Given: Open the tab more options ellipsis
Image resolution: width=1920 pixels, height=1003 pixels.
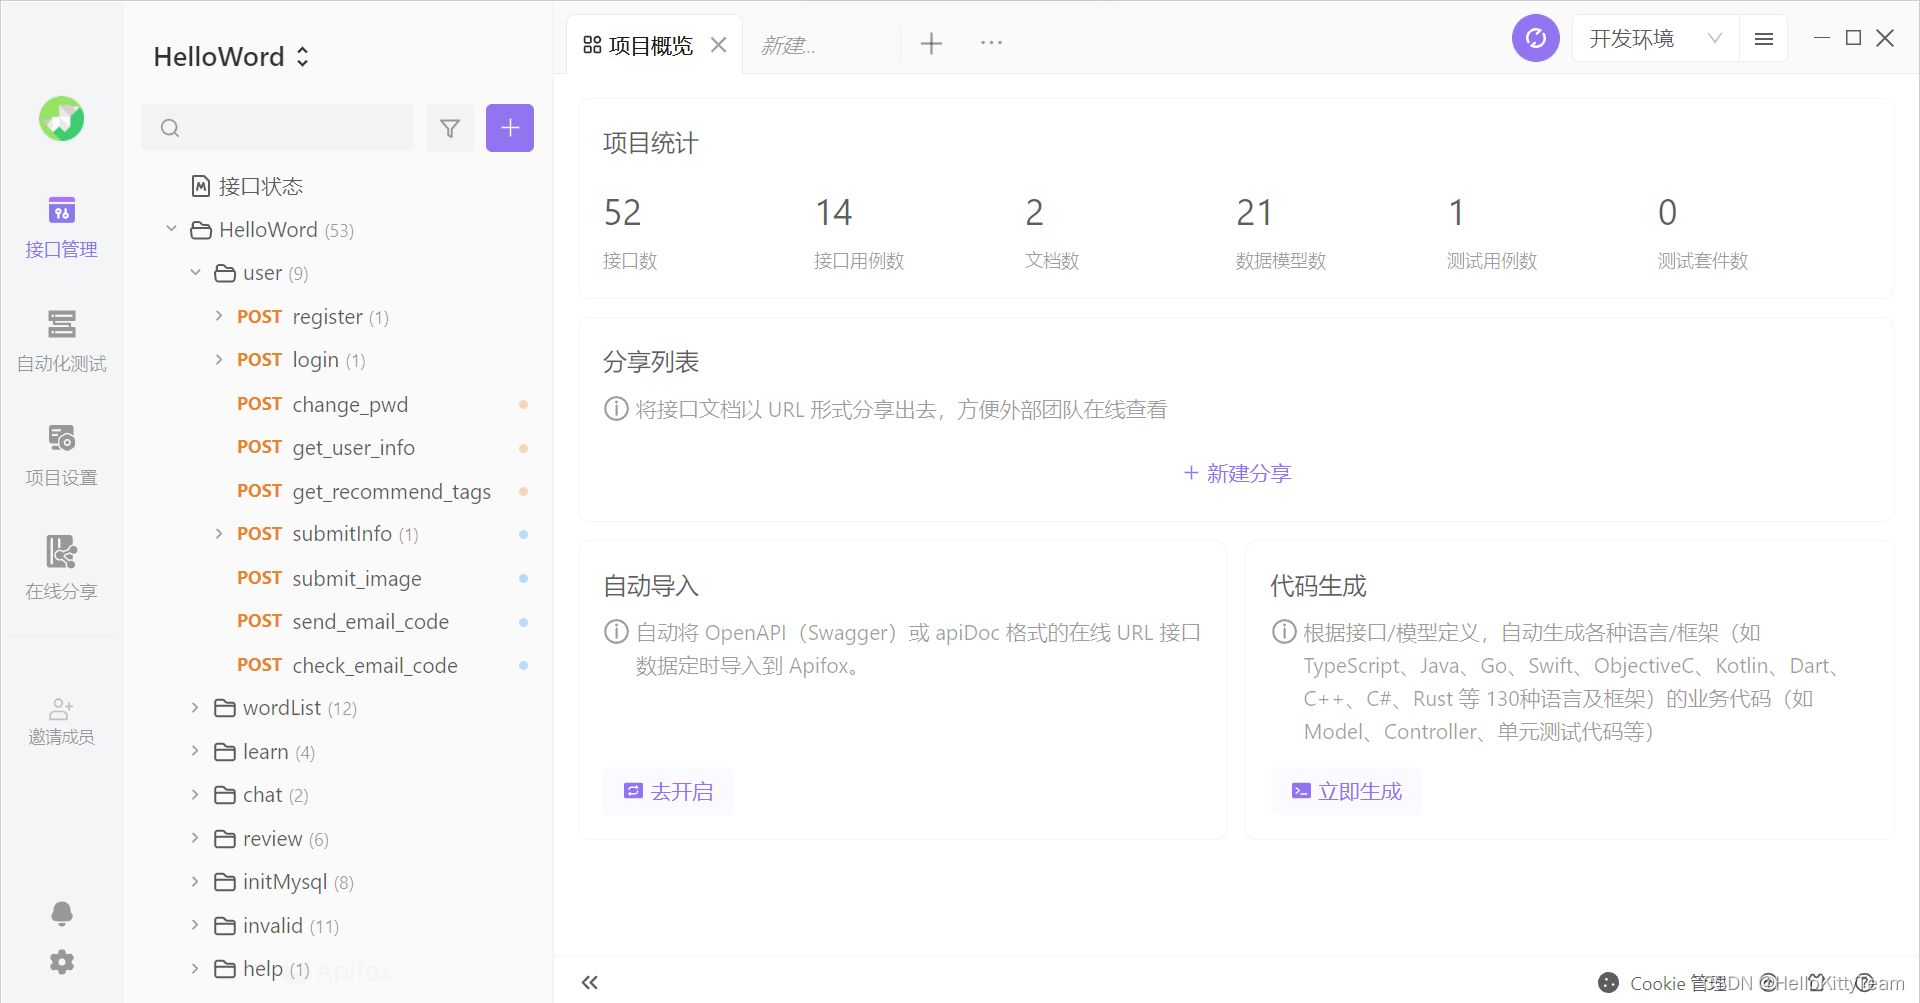Looking at the screenshot, I should (991, 43).
